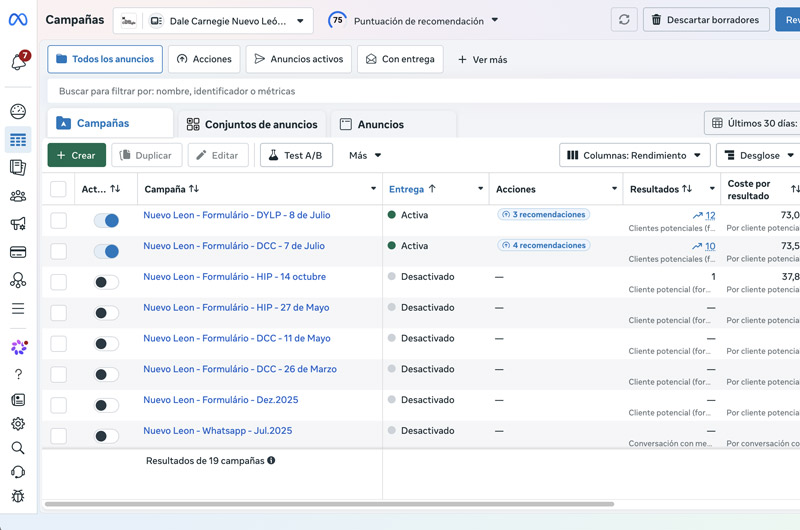The height and width of the screenshot is (530, 800).
Task: Click the Meta logo icon
Action: pos(18,20)
